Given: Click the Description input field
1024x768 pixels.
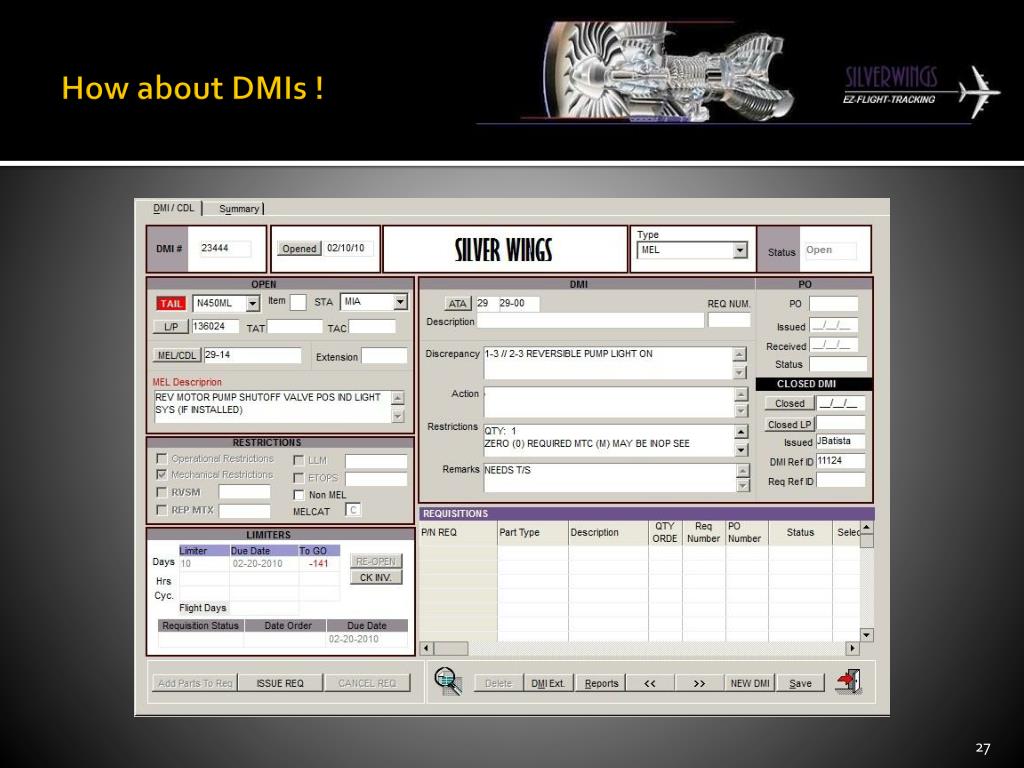Looking at the screenshot, I should 590,321.
